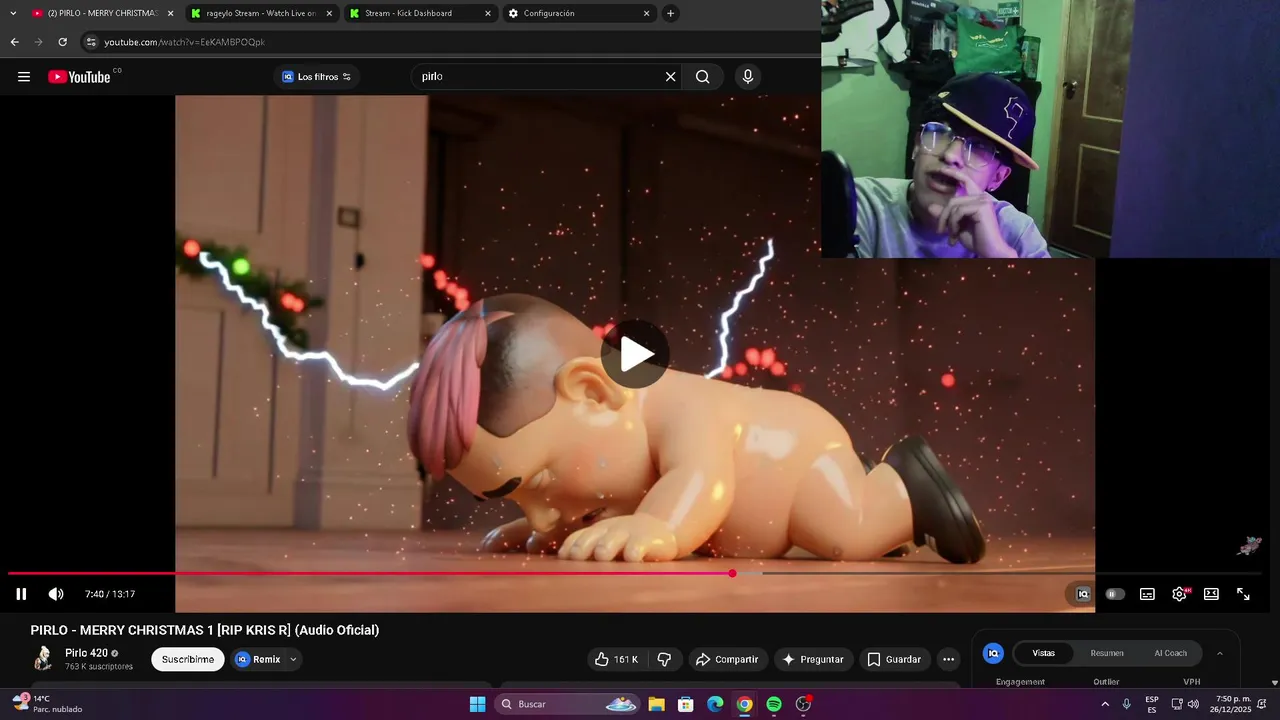Show hidden system tray icons

tap(1105, 704)
